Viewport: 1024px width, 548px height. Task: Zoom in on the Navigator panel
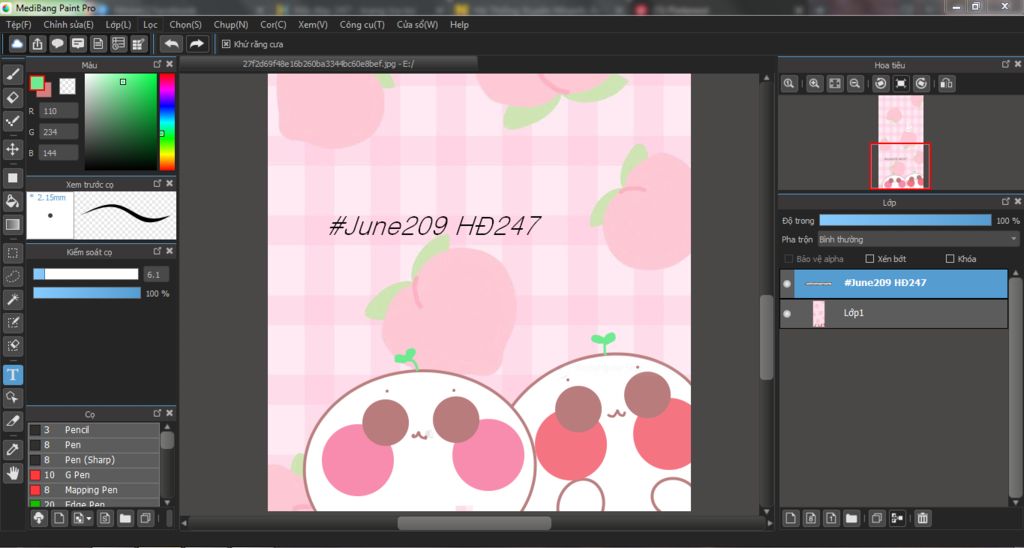pos(814,84)
